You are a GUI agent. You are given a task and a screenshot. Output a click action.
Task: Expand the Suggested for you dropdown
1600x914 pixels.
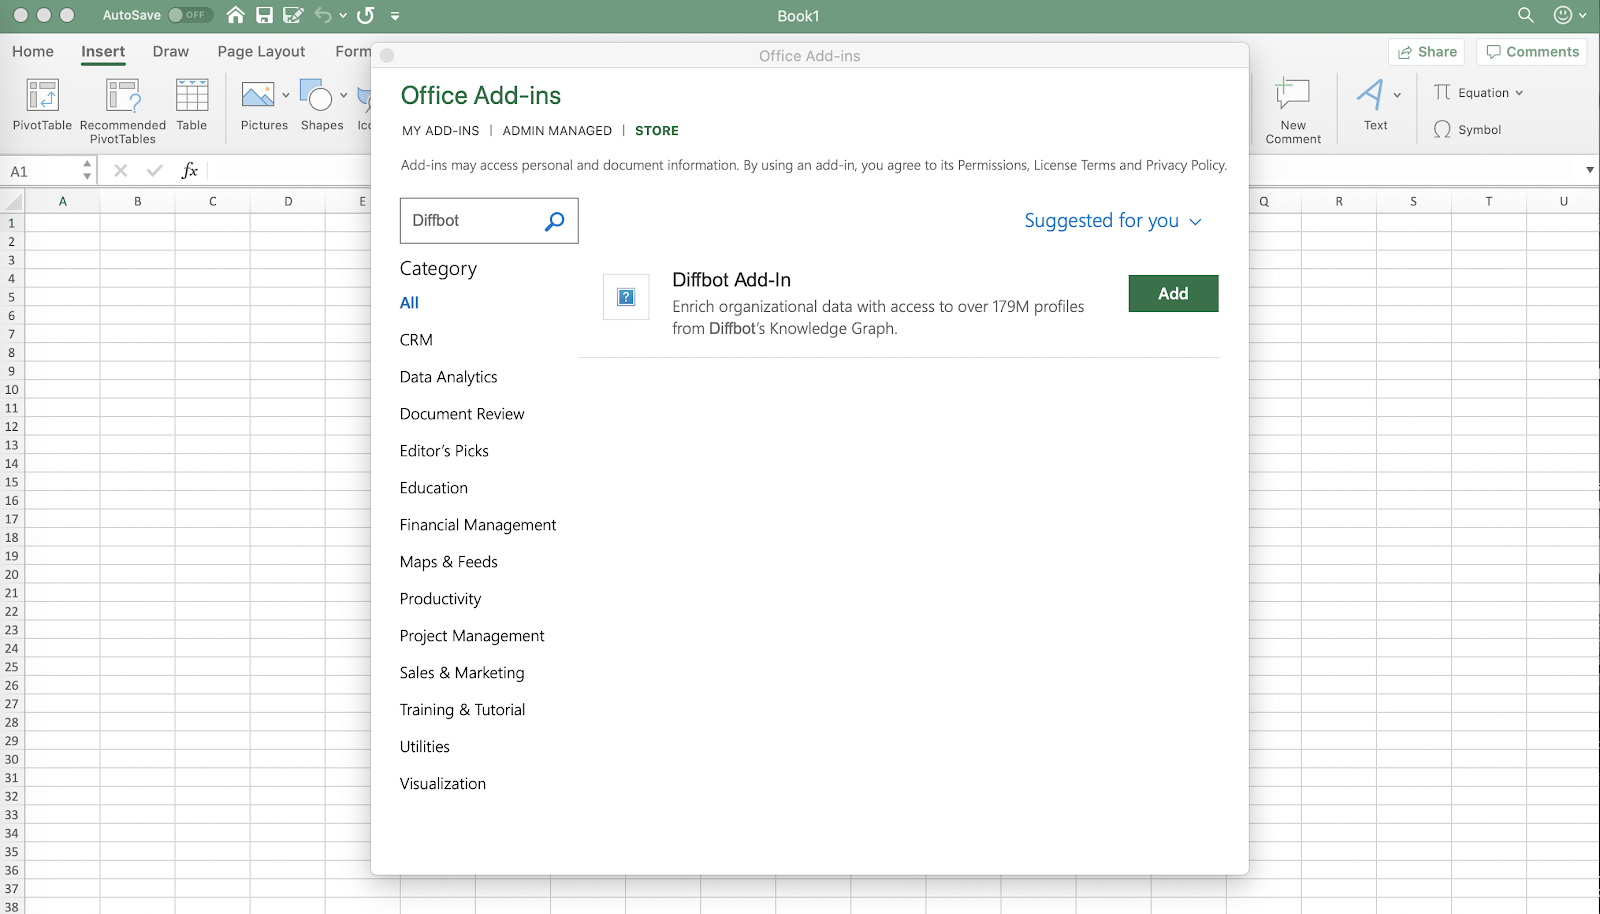pyautogui.click(x=1113, y=221)
